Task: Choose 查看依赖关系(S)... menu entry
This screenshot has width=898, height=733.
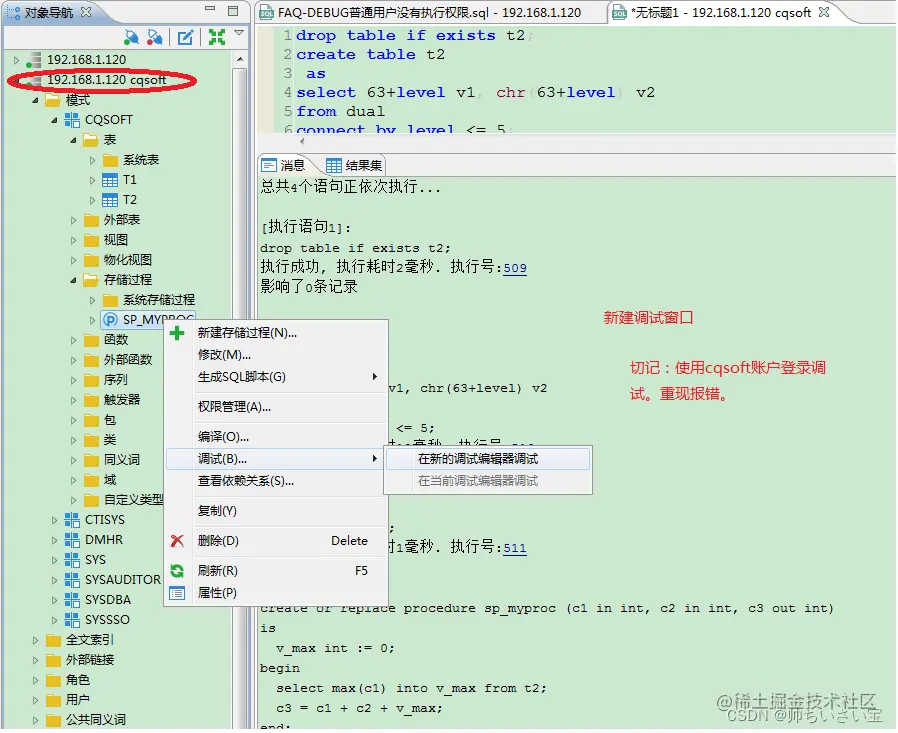Action: coord(276,482)
